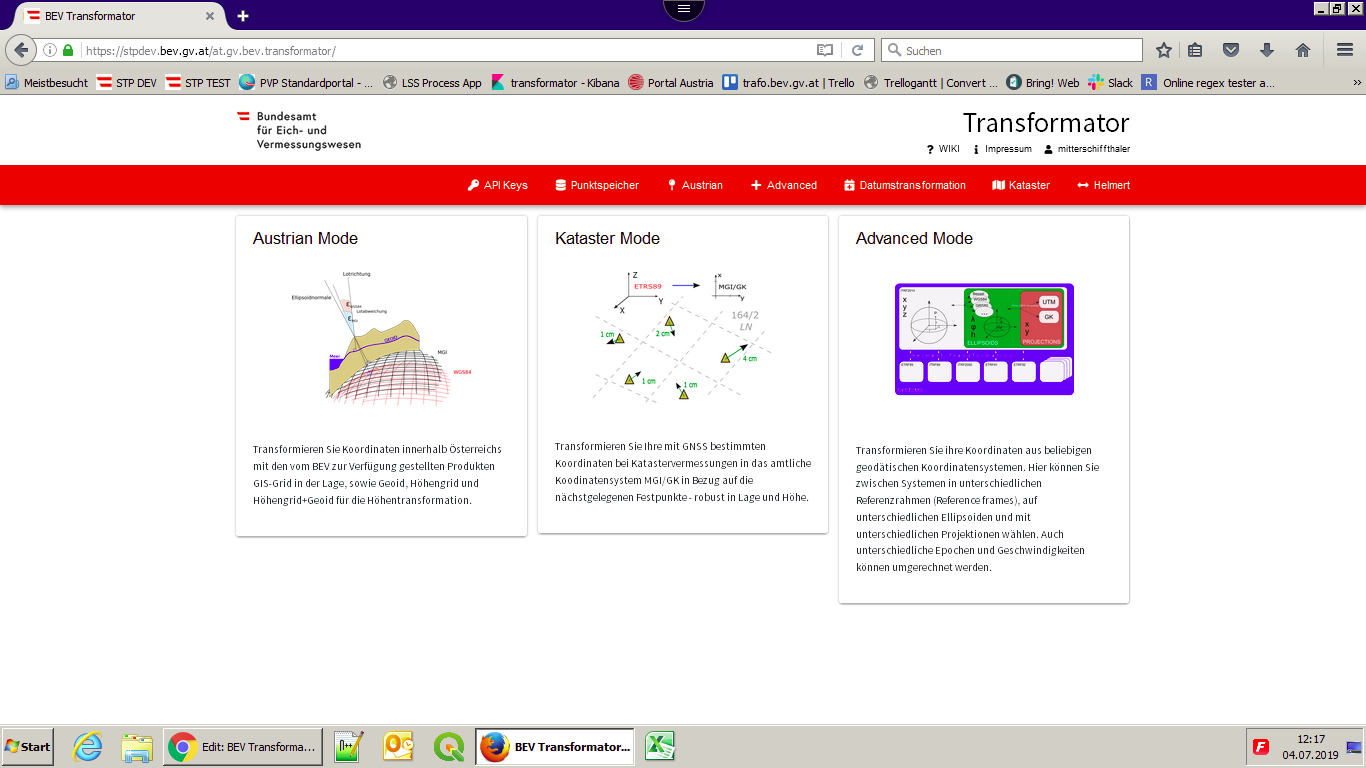Open the QGIS taskbar icon
Image resolution: width=1366 pixels, height=768 pixels.
click(448, 746)
